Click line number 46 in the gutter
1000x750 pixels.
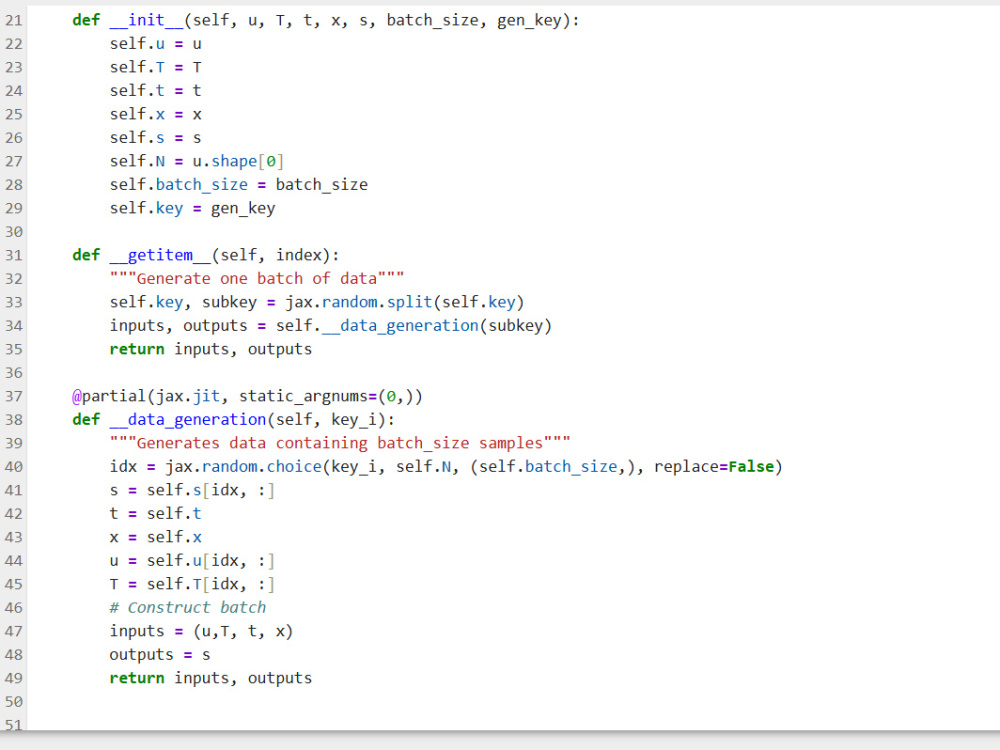(13, 608)
